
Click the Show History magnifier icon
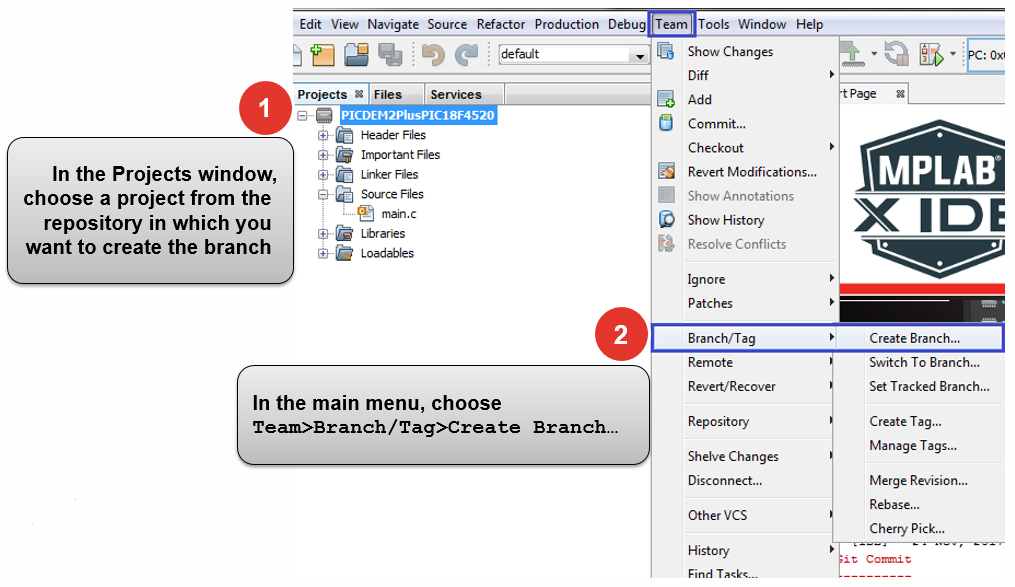pyautogui.click(x=666, y=219)
